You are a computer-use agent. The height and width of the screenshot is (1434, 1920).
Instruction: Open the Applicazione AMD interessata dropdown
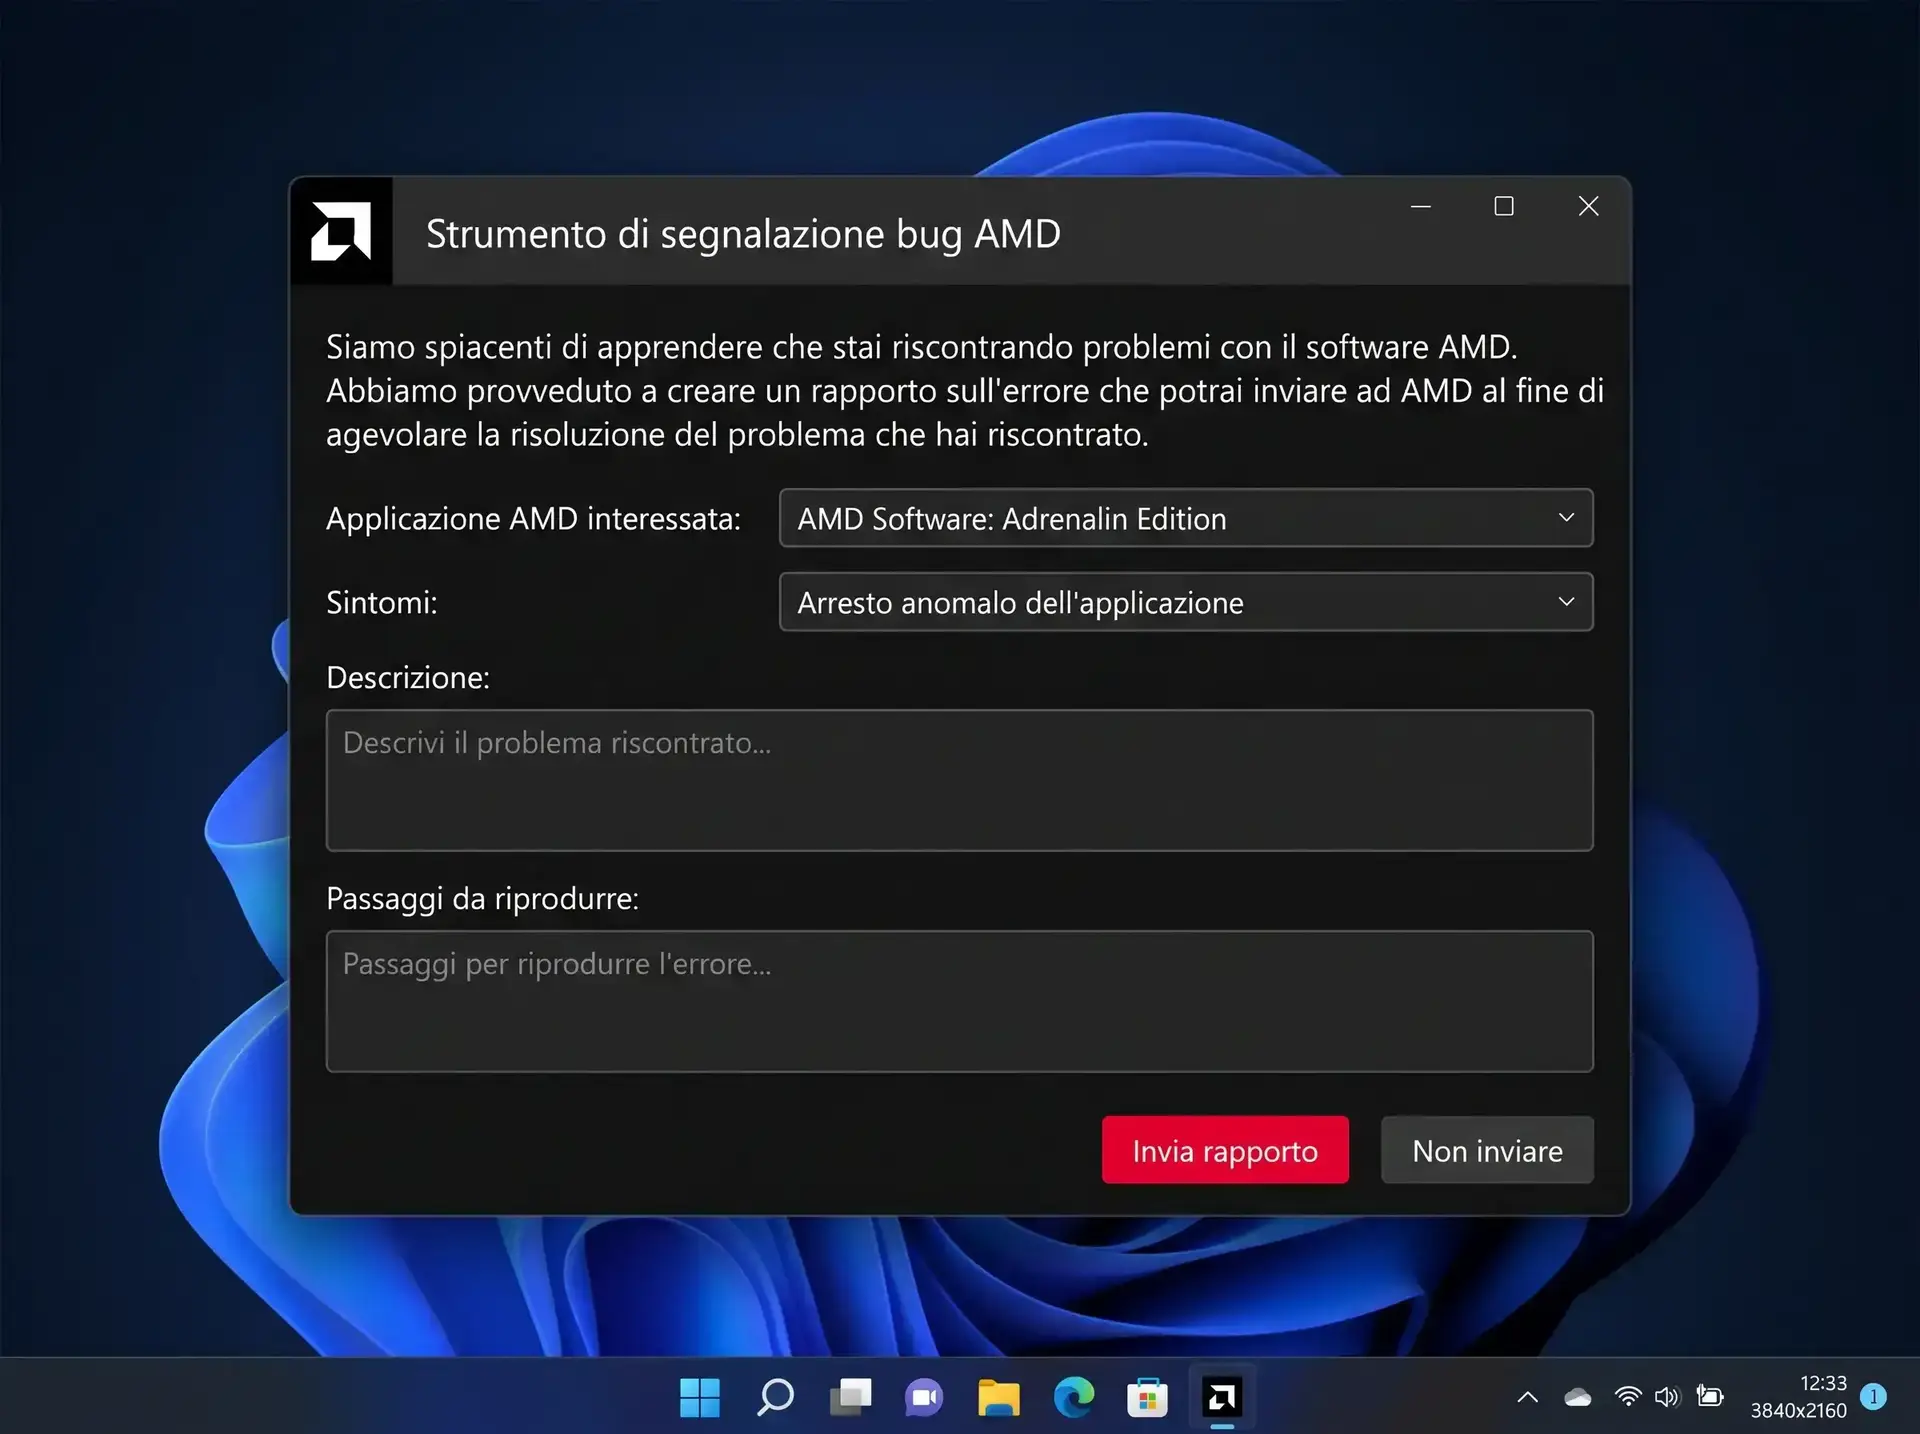[1186, 518]
